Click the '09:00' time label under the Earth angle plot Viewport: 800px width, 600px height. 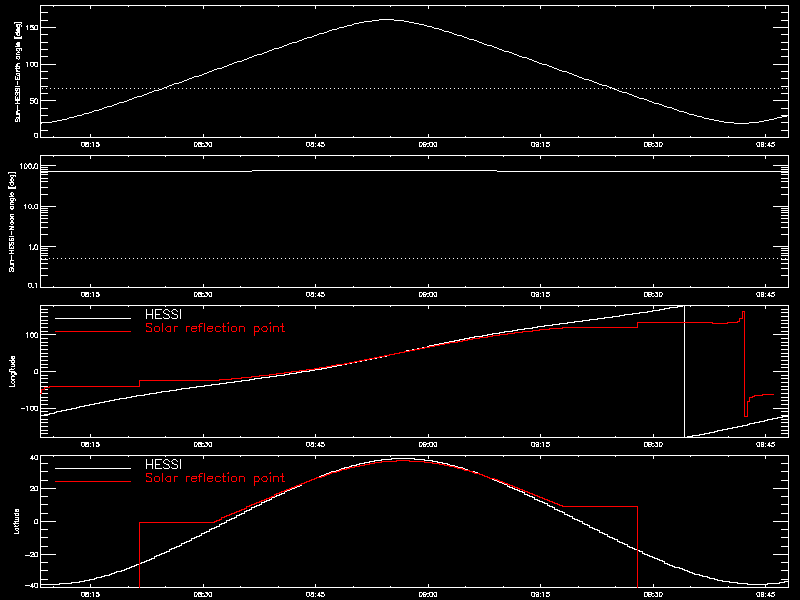(x=428, y=144)
